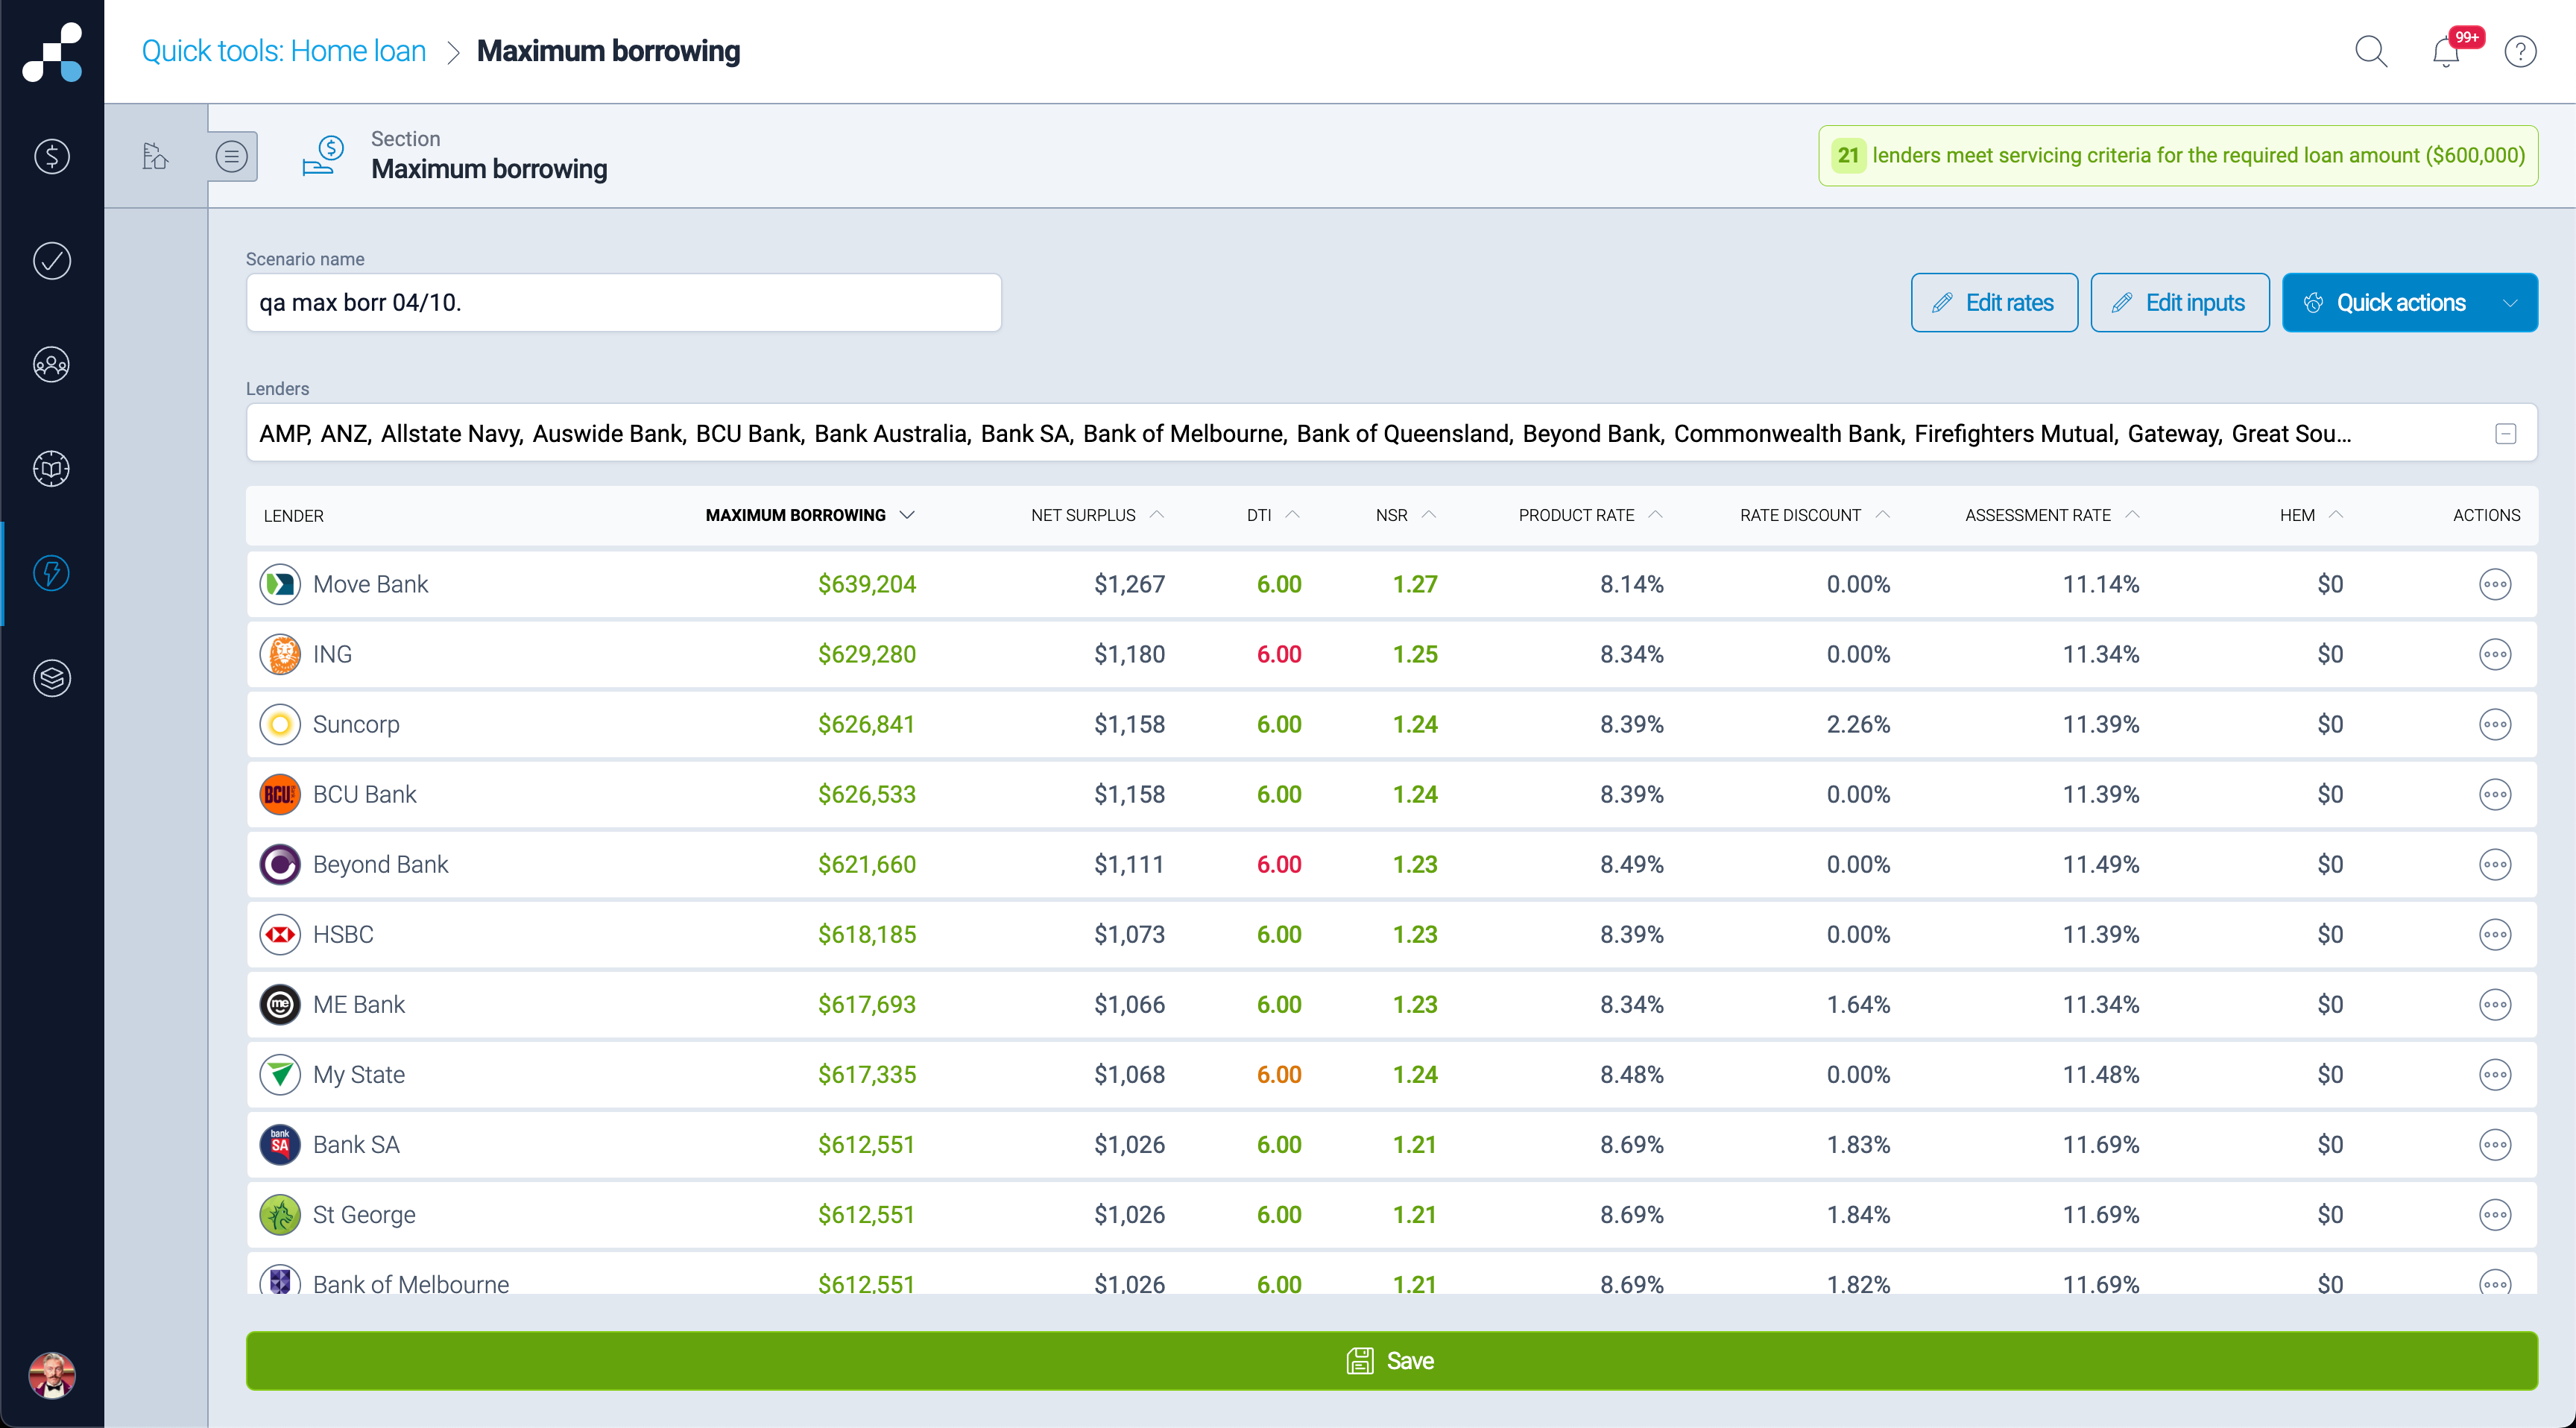Click the search magnifier icon
The width and height of the screenshot is (2576, 1428).
(x=2371, y=51)
